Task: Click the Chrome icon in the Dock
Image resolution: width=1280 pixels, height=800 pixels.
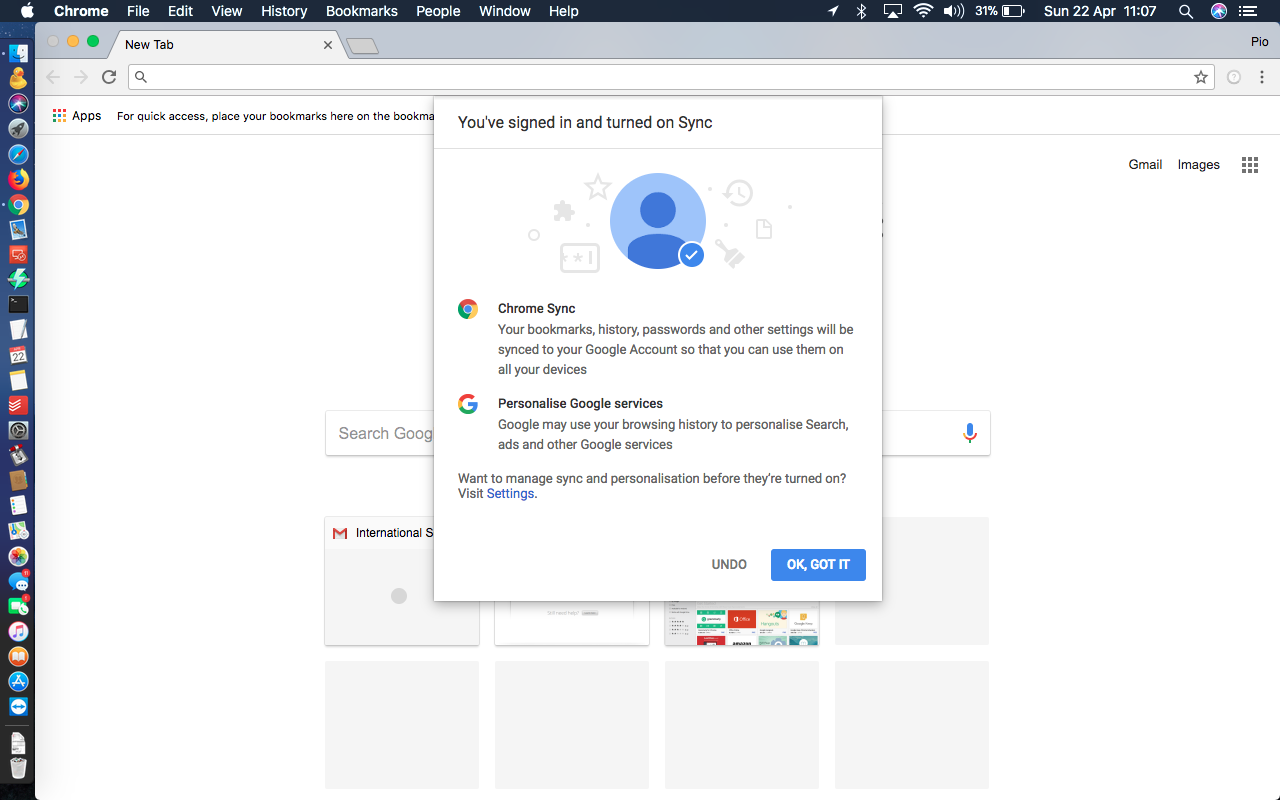Action: tap(18, 204)
